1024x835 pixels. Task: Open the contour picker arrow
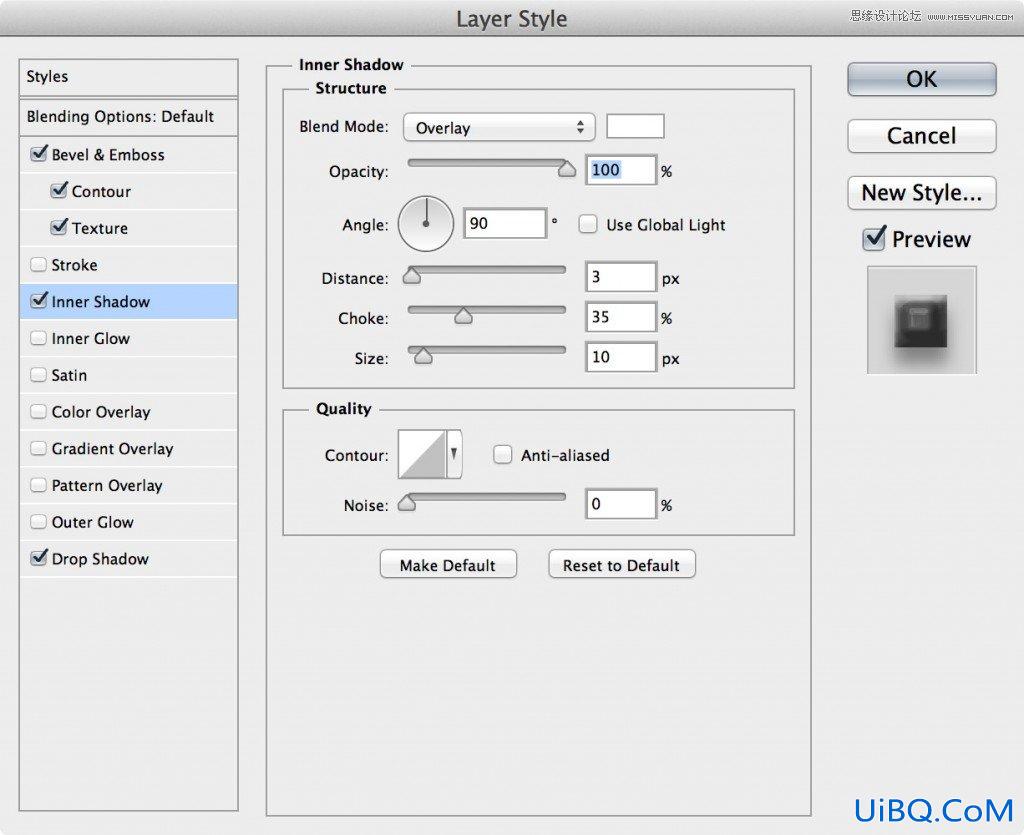click(454, 453)
